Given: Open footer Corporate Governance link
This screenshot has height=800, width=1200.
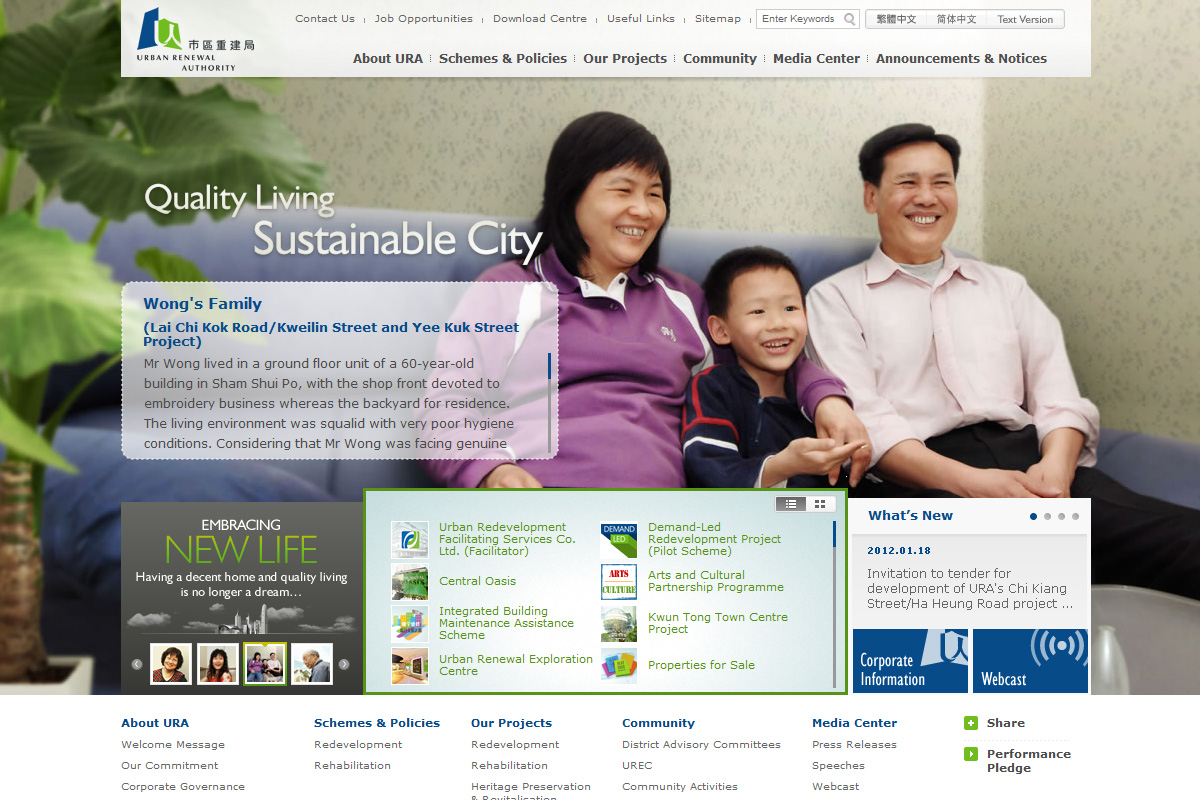Looking at the screenshot, I should 183,787.
